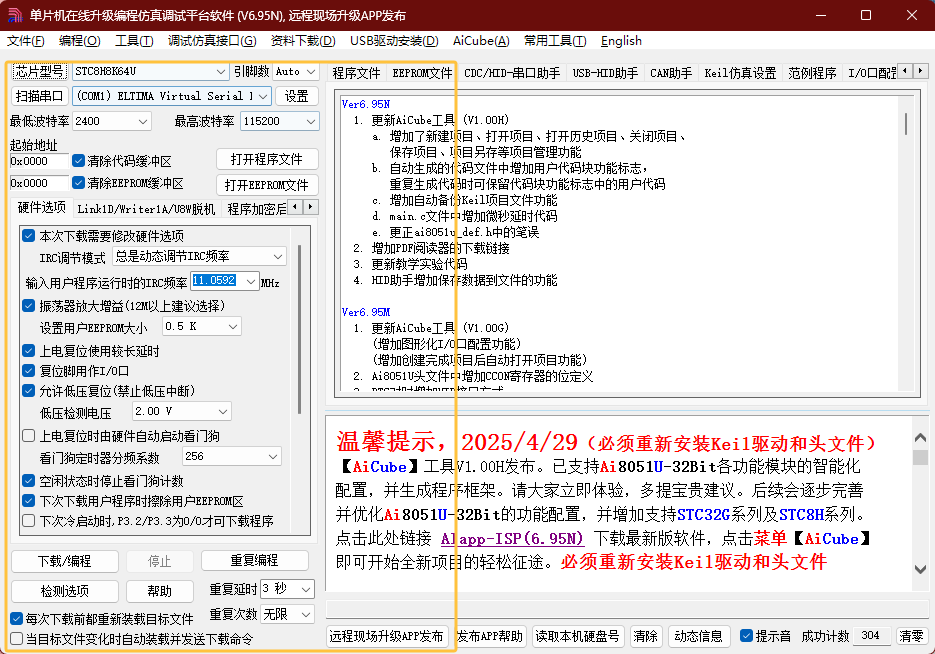Toggle 下次下载用户程序时擦除用户EEPROM区

pos(28,501)
